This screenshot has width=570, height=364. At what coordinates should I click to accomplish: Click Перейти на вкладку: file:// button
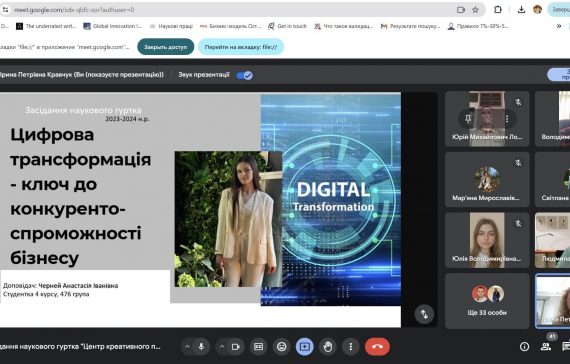pos(241,47)
